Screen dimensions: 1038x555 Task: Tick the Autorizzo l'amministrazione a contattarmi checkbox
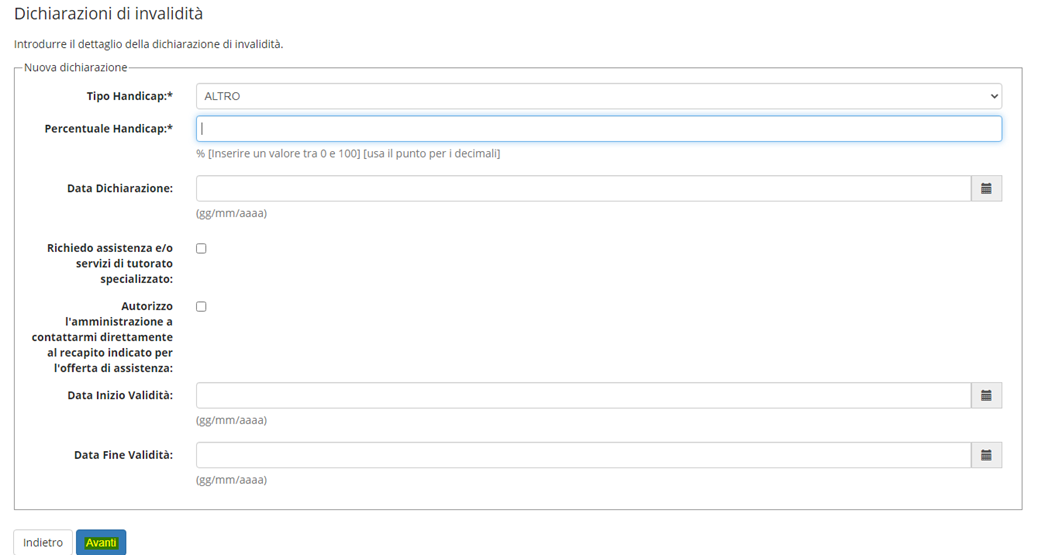pos(201,307)
